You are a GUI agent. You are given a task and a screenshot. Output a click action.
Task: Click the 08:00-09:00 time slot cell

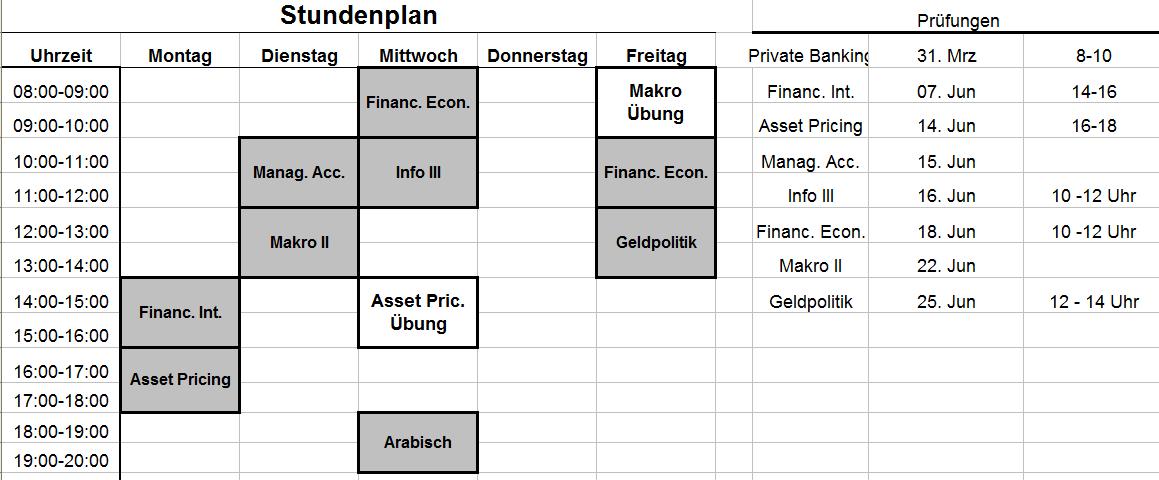point(61,92)
